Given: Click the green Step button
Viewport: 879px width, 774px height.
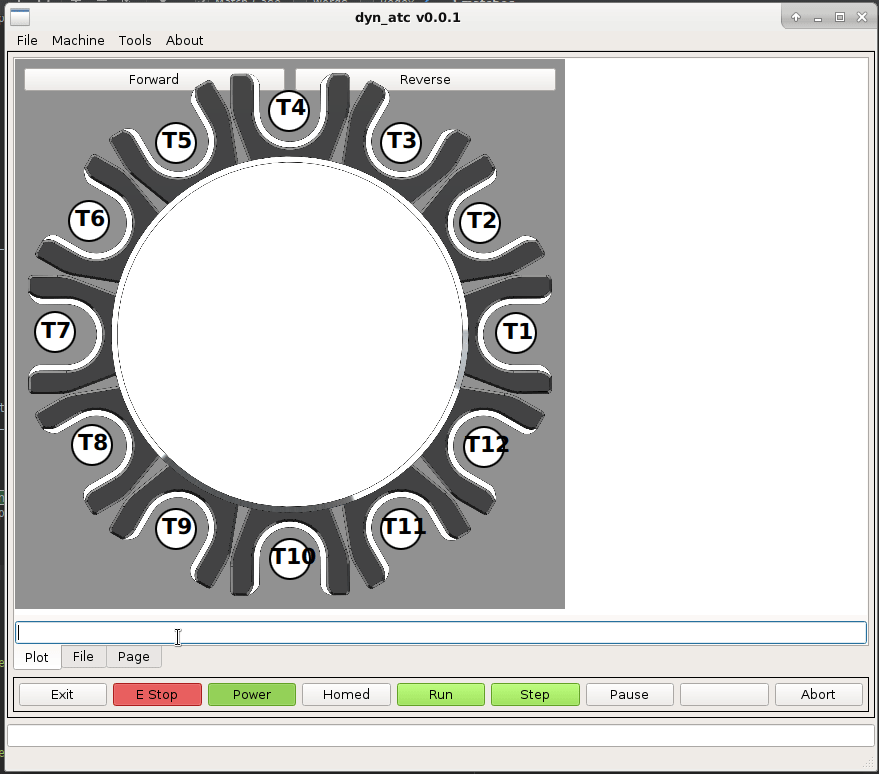Looking at the screenshot, I should pyautogui.click(x=535, y=694).
